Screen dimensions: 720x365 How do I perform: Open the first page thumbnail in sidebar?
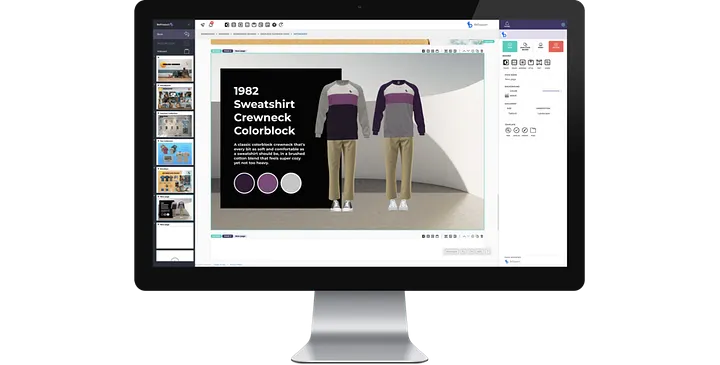(175, 69)
